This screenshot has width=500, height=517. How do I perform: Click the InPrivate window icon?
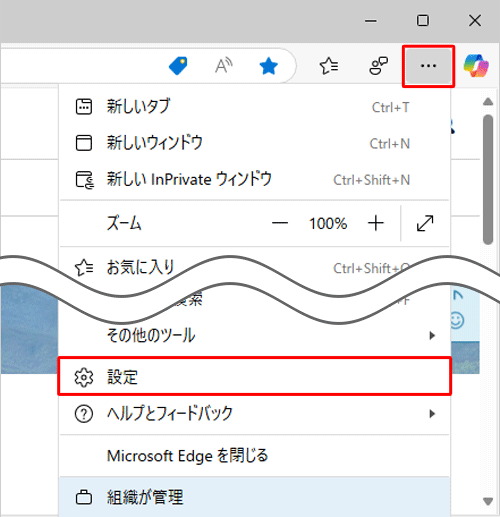point(85,180)
